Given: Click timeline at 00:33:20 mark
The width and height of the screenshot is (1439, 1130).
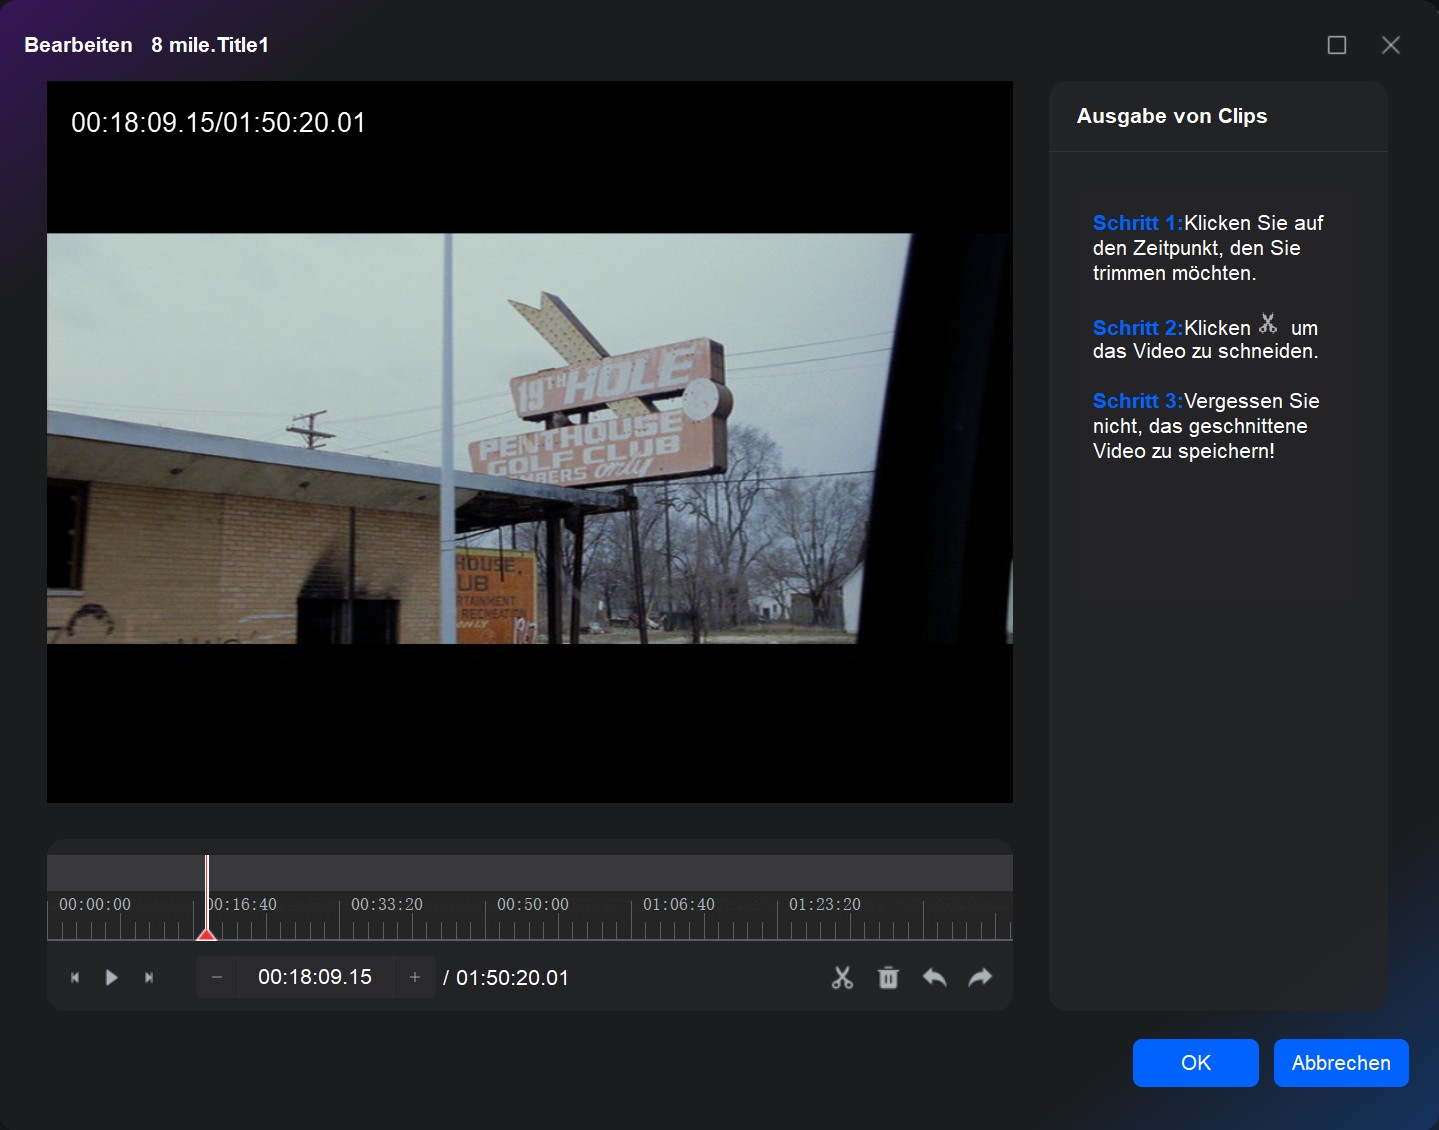Looking at the screenshot, I should point(387,904).
